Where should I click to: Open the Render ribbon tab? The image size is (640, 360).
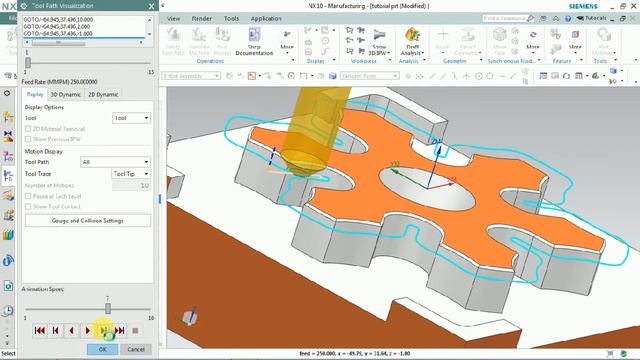click(202, 19)
